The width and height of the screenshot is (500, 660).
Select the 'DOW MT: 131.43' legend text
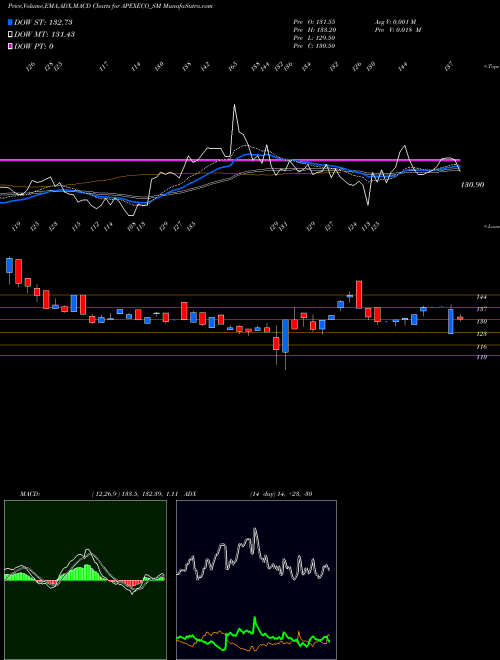click(x=44, y=34)
